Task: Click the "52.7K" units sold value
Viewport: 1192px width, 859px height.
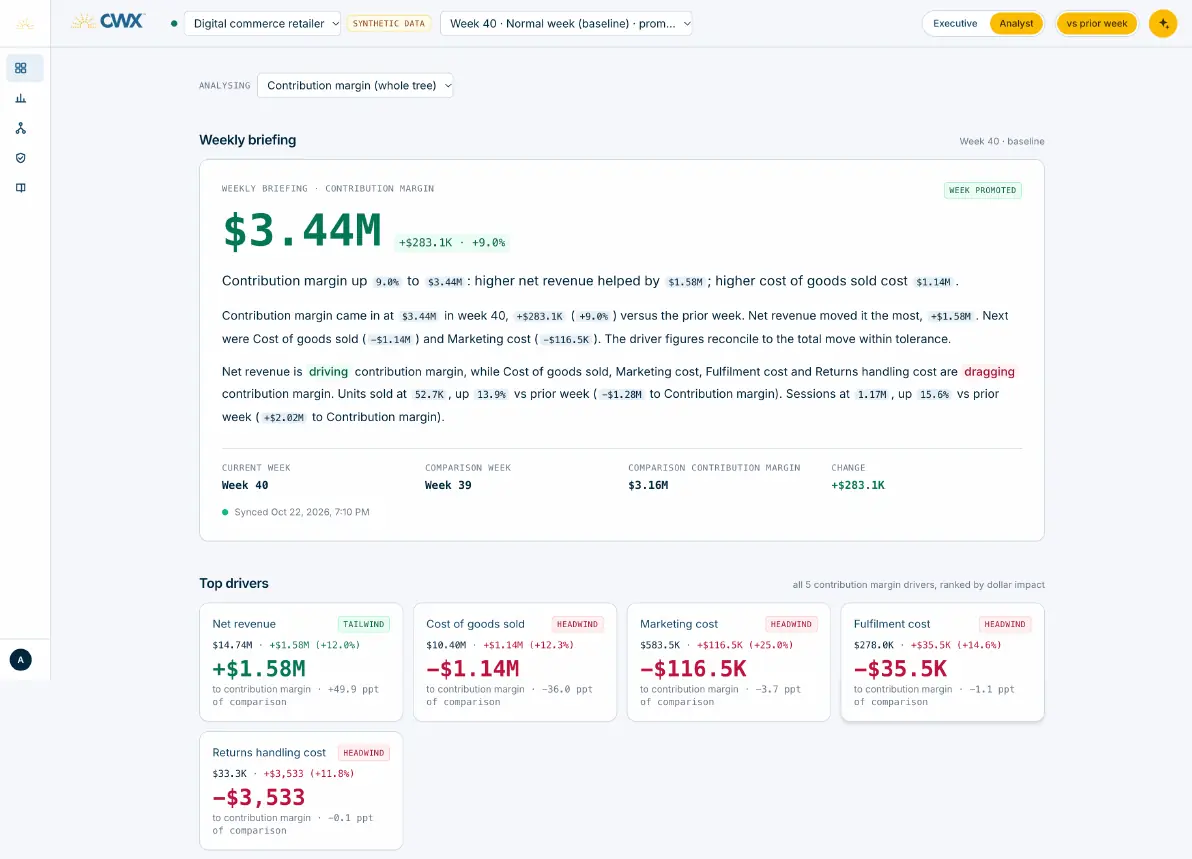Action: pyautogui.click(x=429, y=395)
